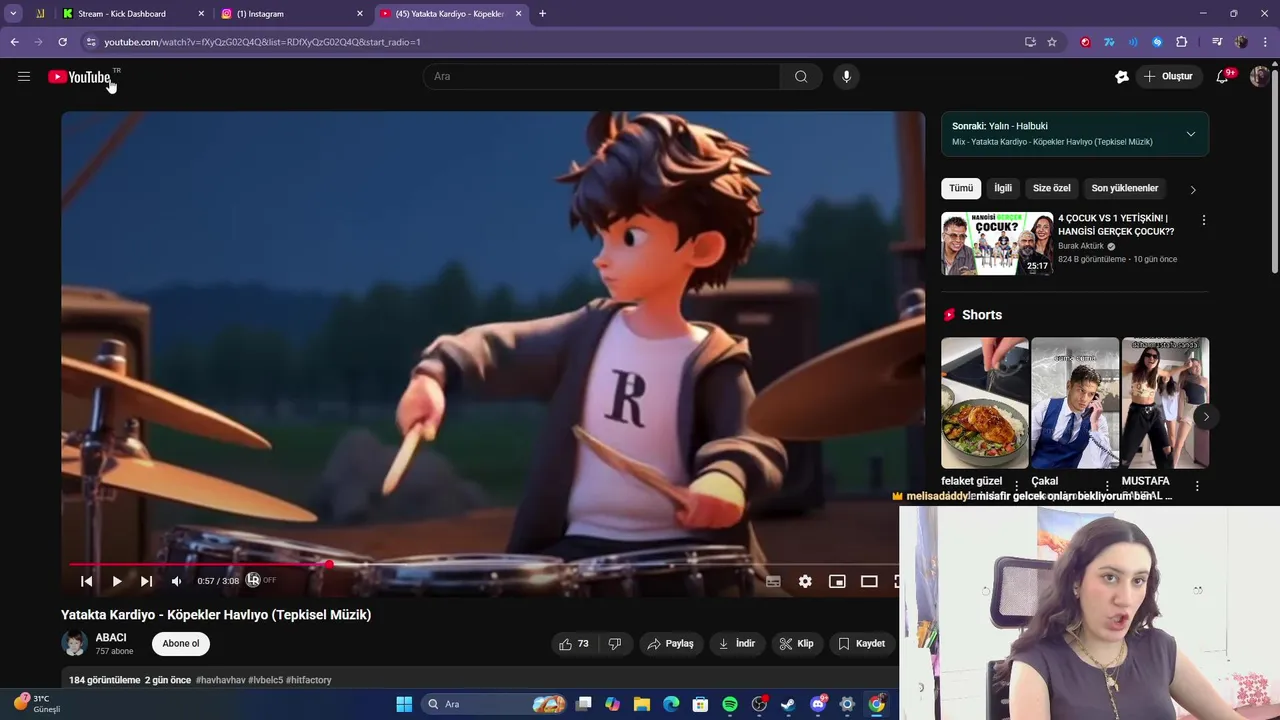This screenshot has height=720, width=1280.
Task: Open YouTube notifications bell
Action: pos(1222,77)
